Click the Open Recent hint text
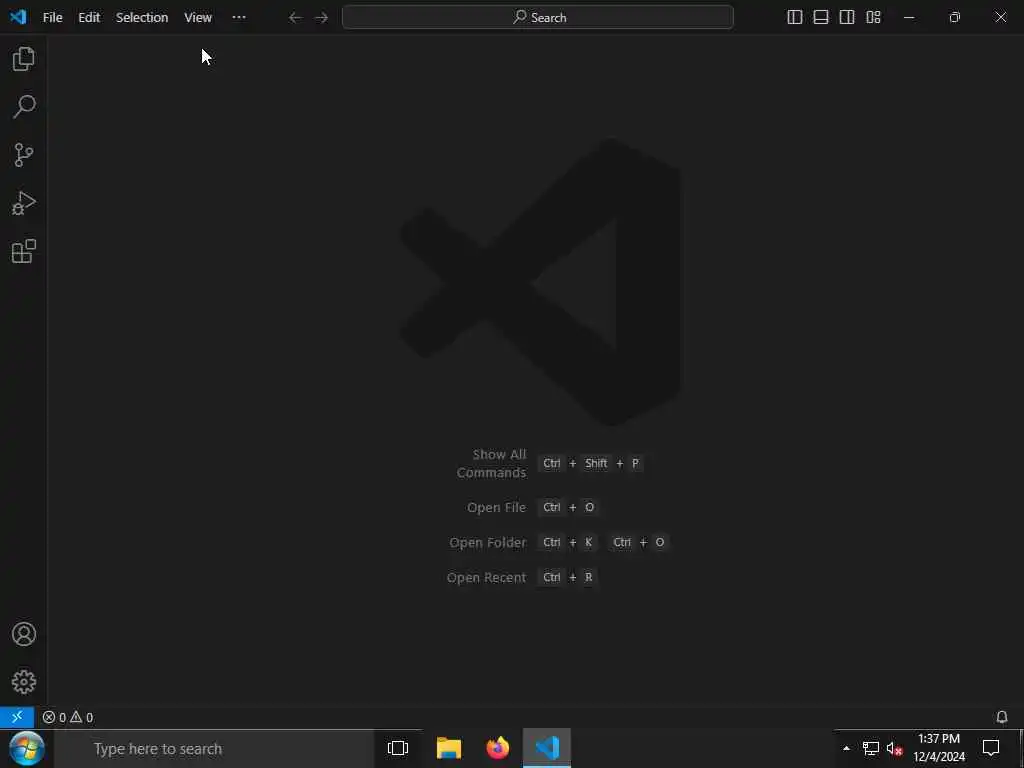 coord(486,577)
